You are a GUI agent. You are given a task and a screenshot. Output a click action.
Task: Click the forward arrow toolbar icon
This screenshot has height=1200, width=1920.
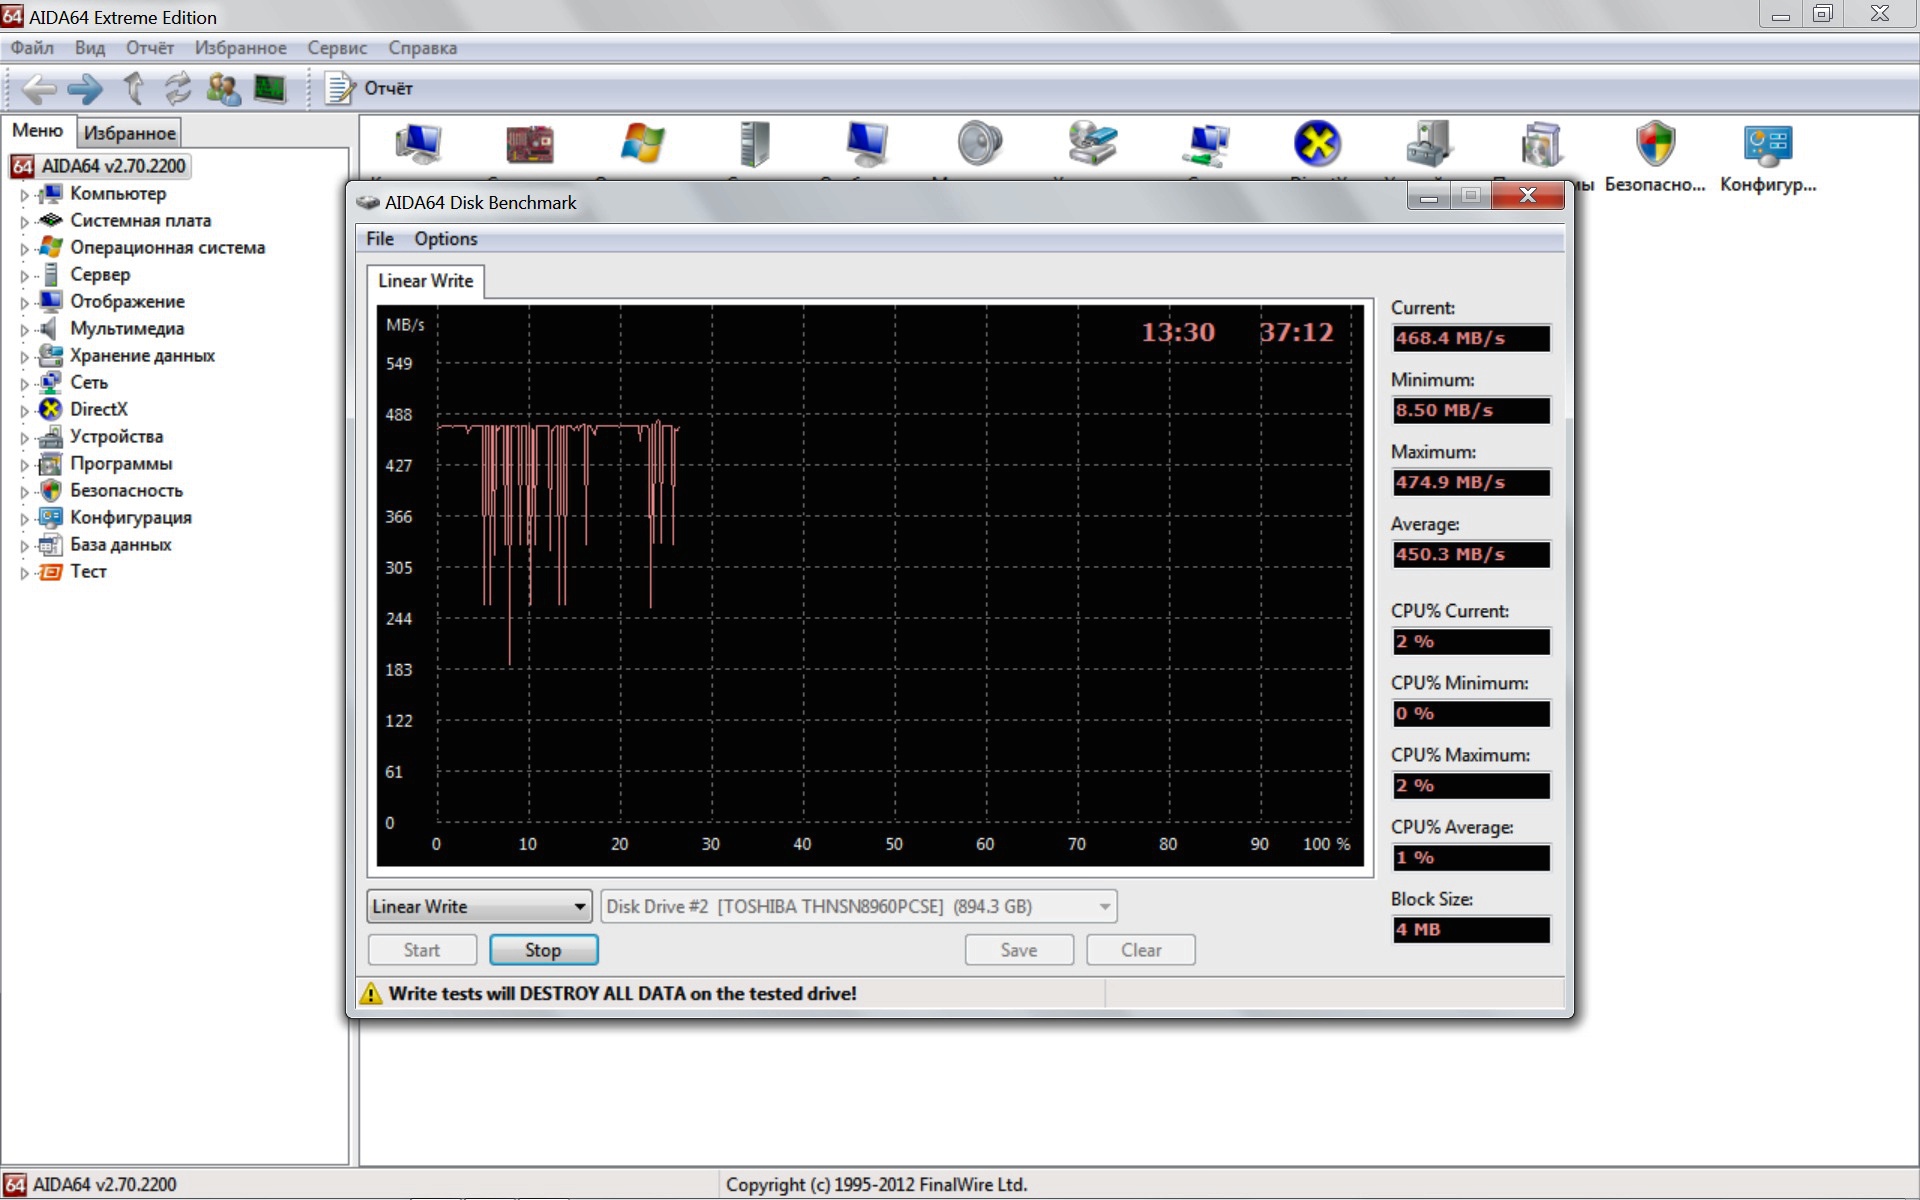pyautogui.click(x=85, y=89)
